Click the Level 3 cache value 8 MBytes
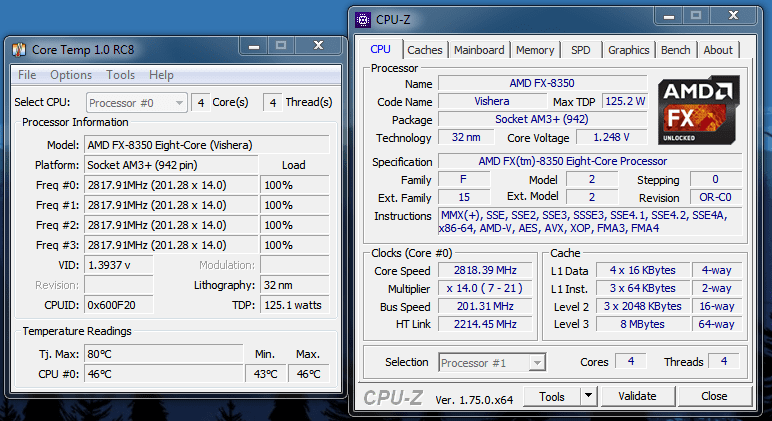Image resolution: width=772 pixels, height=421 pixels. coord(643,324)
